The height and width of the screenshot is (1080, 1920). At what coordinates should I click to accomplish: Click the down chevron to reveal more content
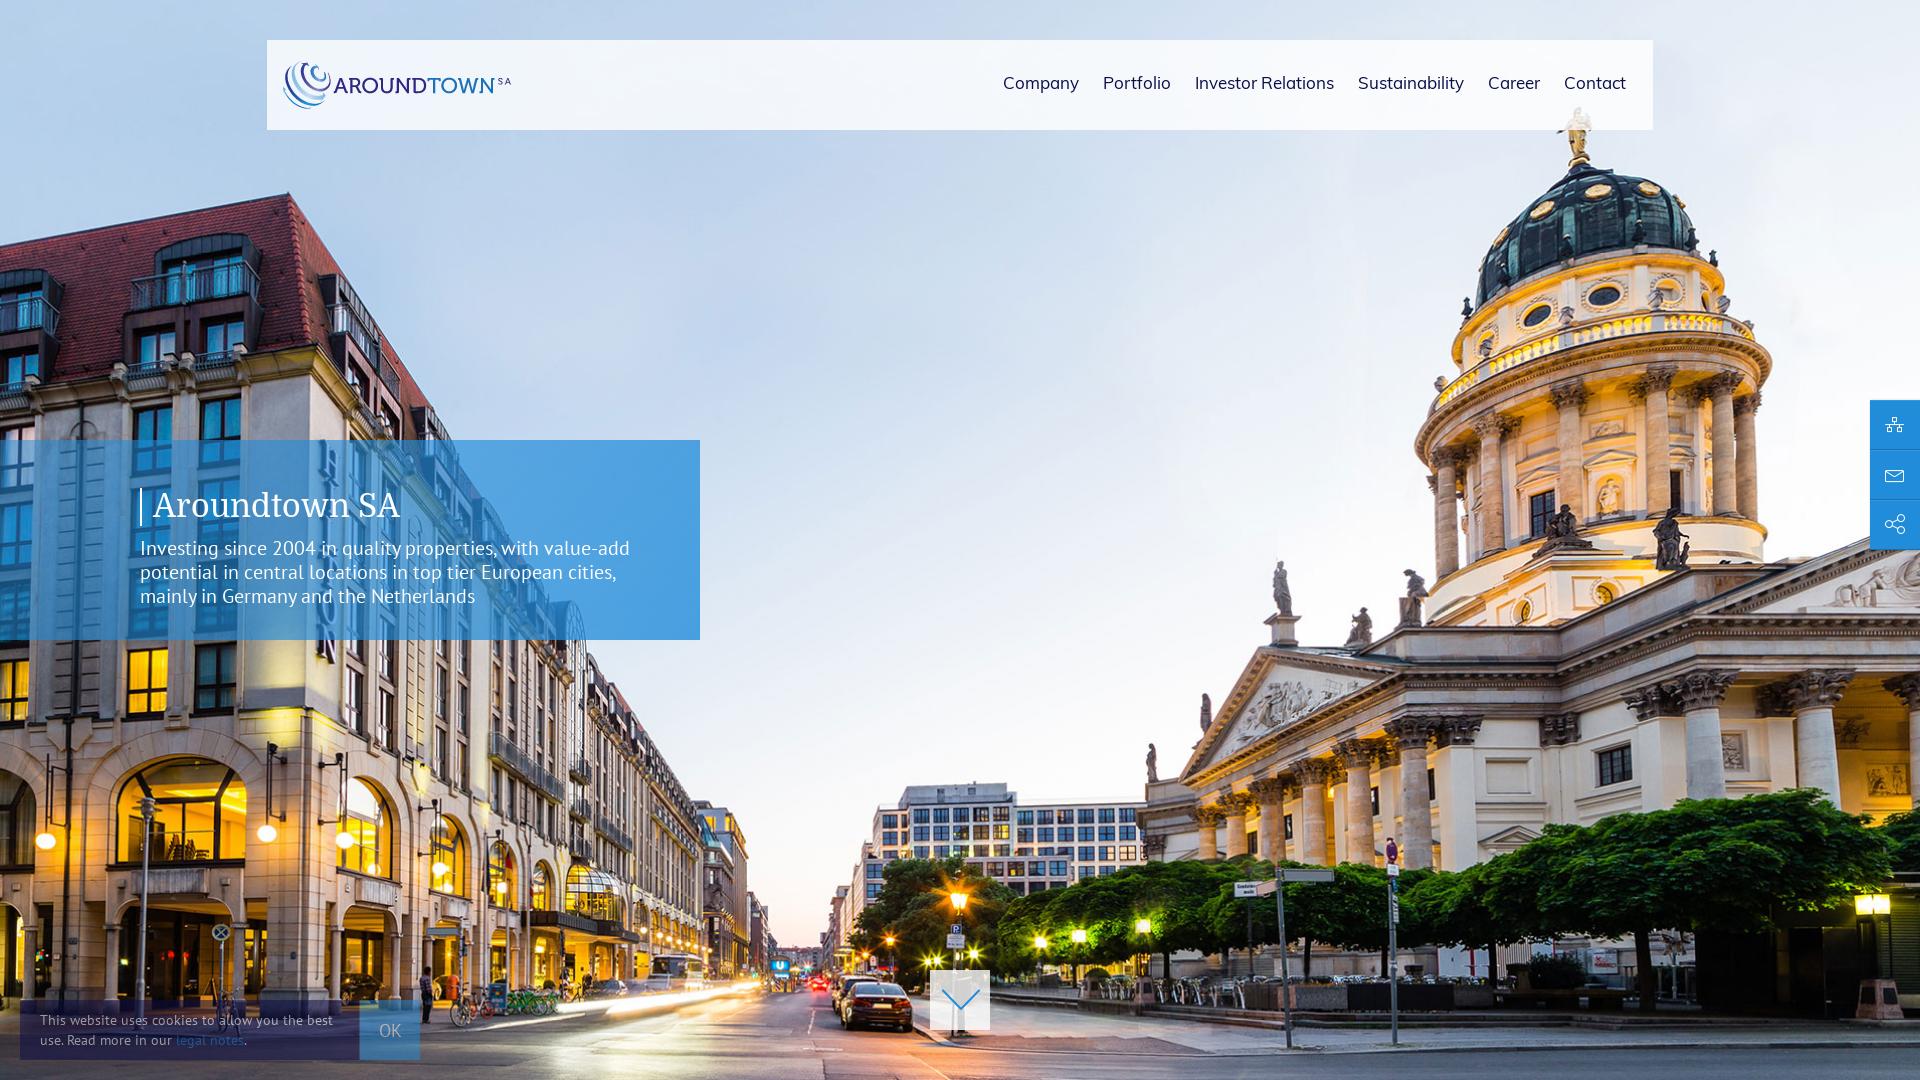[x=960, y=1000]
